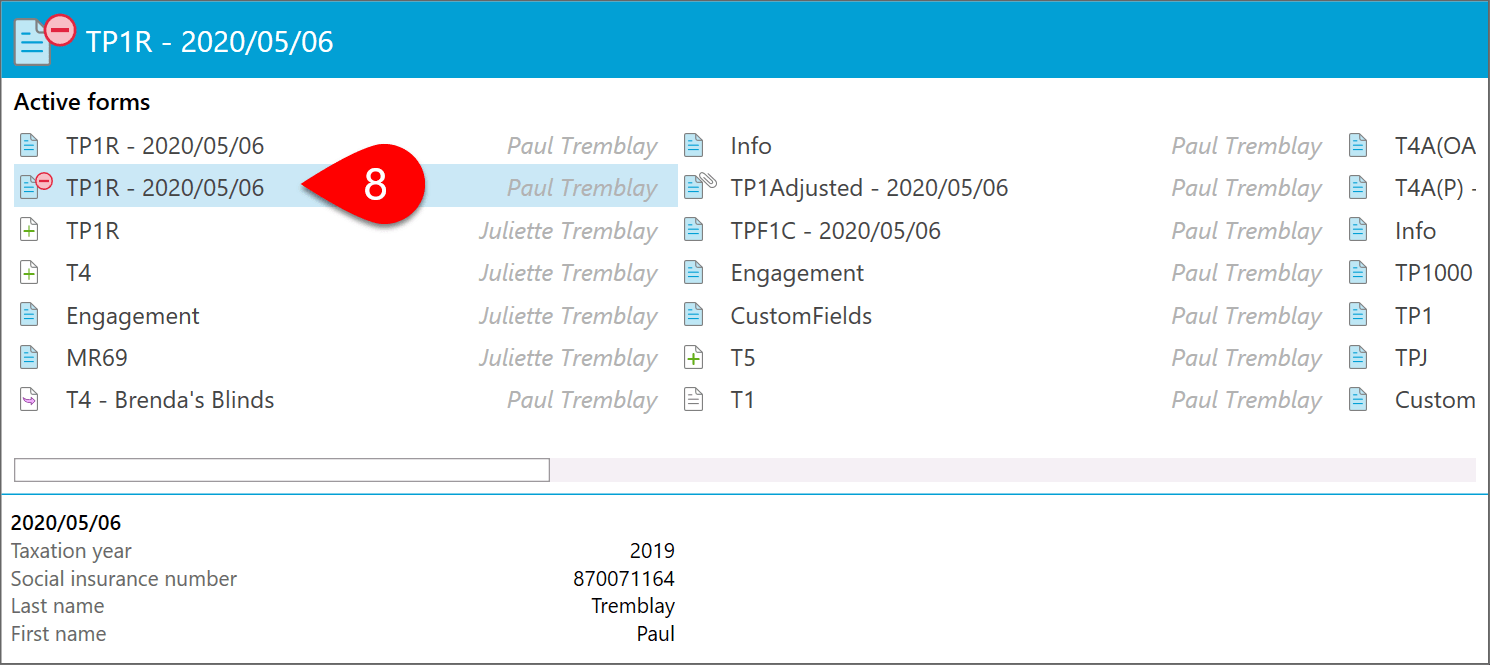Click the document icon beside TP1000

tap(1357, 272)
